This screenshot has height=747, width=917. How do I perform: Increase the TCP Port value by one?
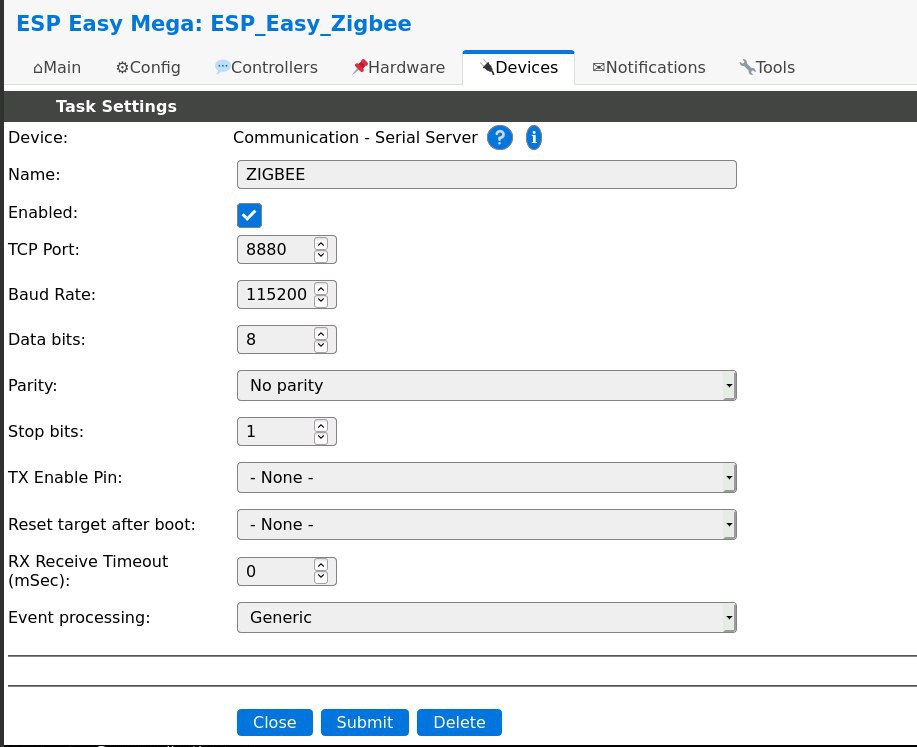pos(321,243)
